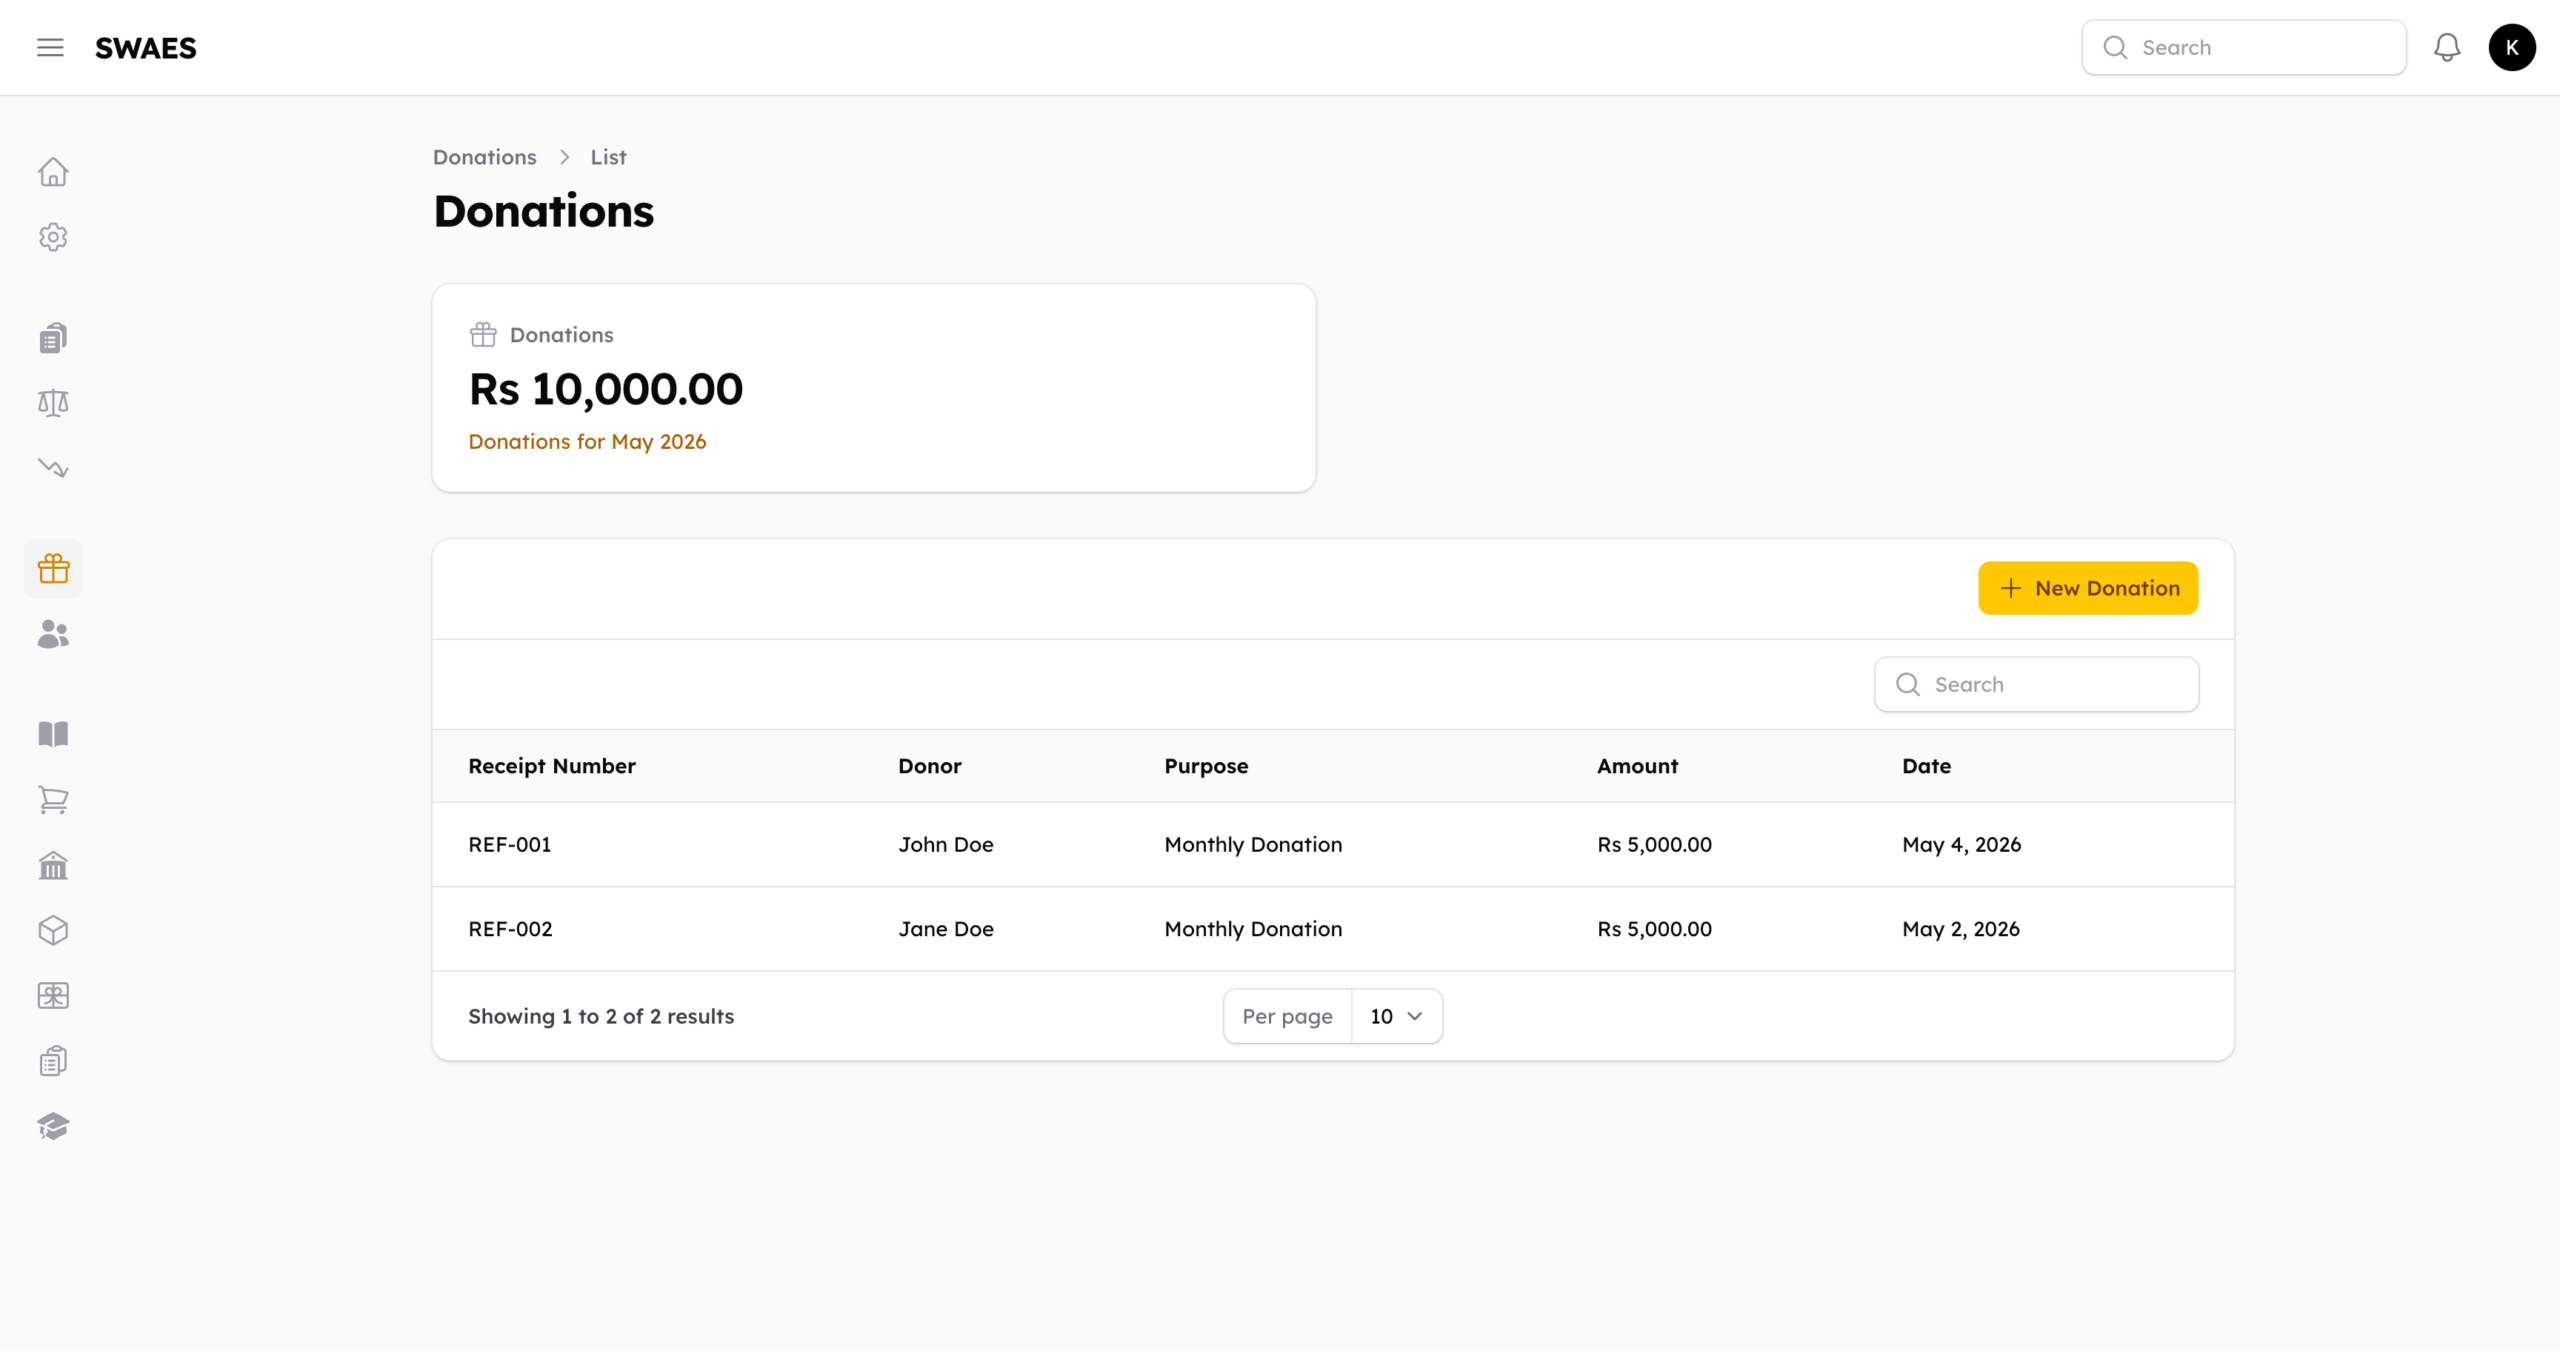Image resolution: width=2560 pixels, height=1351 pixels.
Task: Click donor John Doe
Action: (946, 844)
